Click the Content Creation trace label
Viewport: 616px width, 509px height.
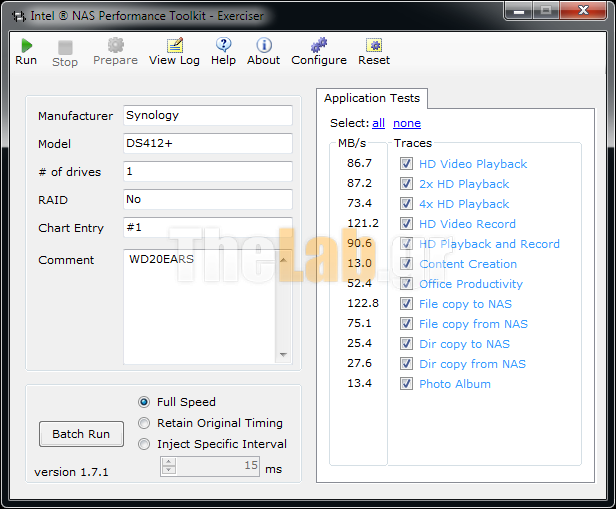468,264
